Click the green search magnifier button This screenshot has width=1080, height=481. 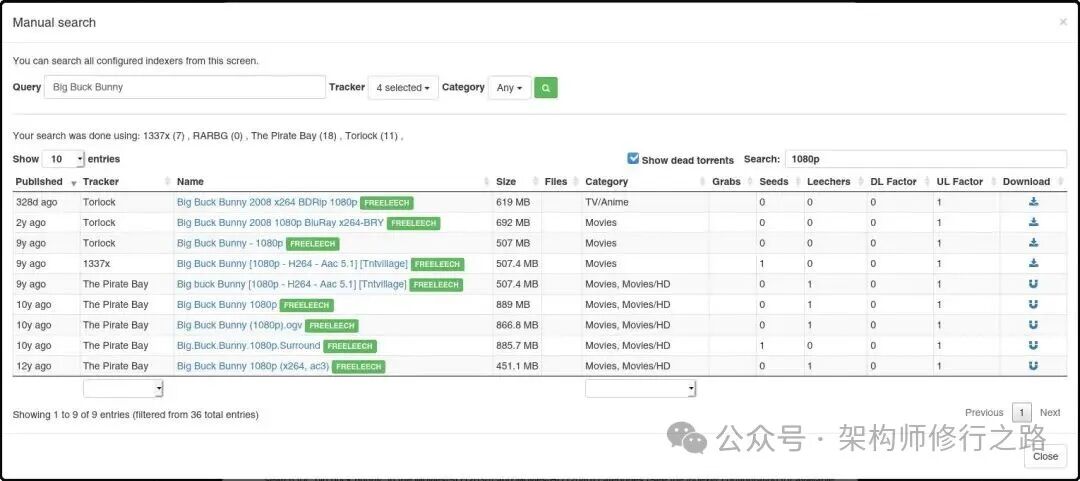545,88
